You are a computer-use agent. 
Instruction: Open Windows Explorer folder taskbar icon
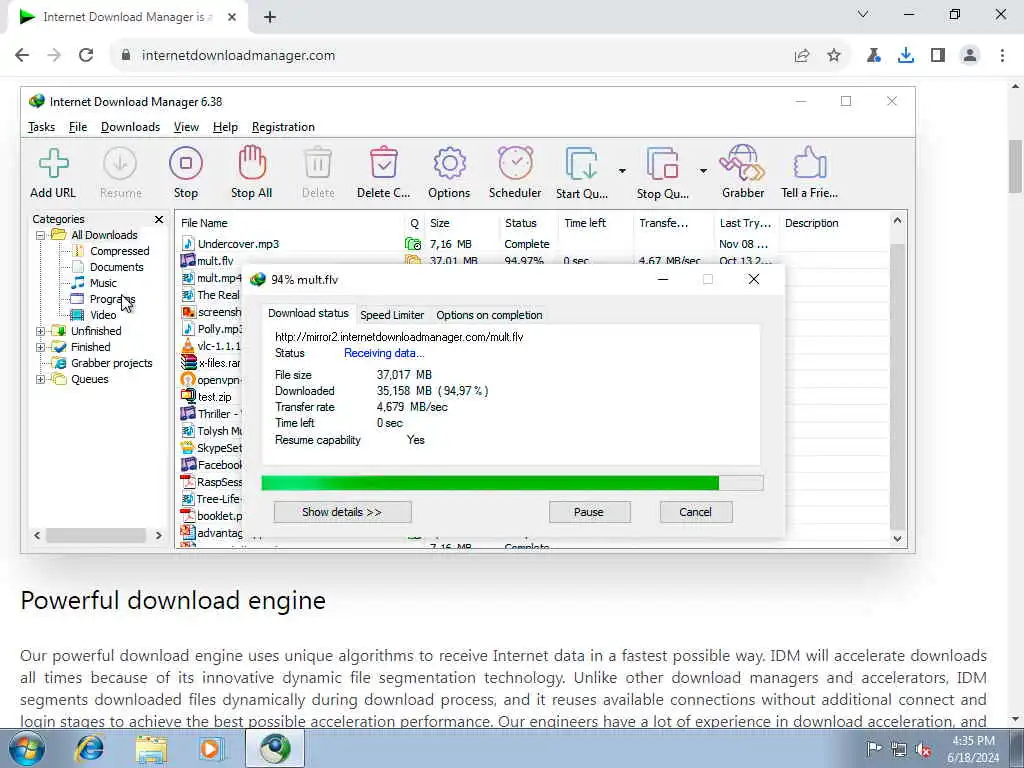pyautogui.click(x=152, y=748)
